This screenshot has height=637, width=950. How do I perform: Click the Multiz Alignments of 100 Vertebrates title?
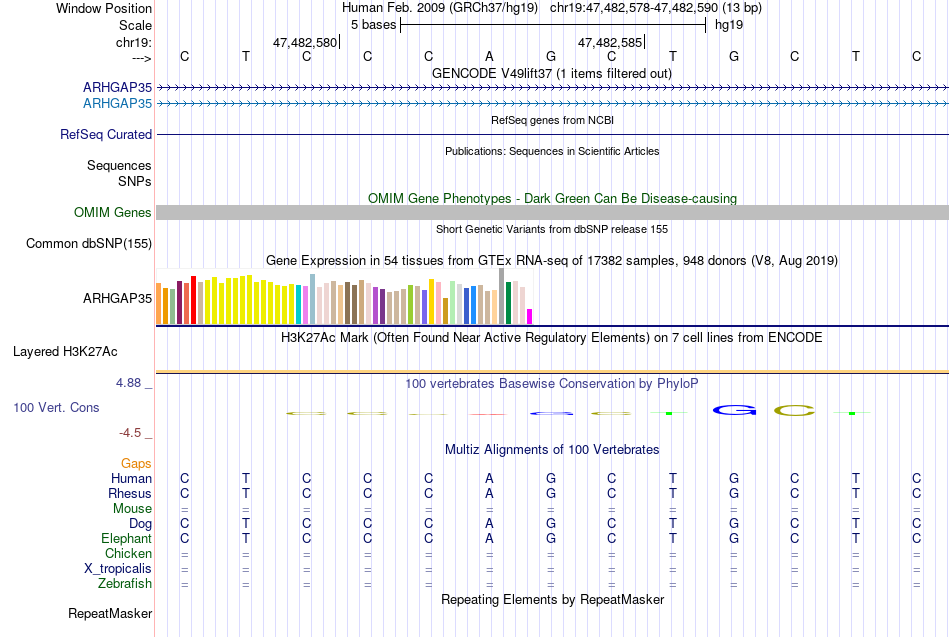click(552, 450)
